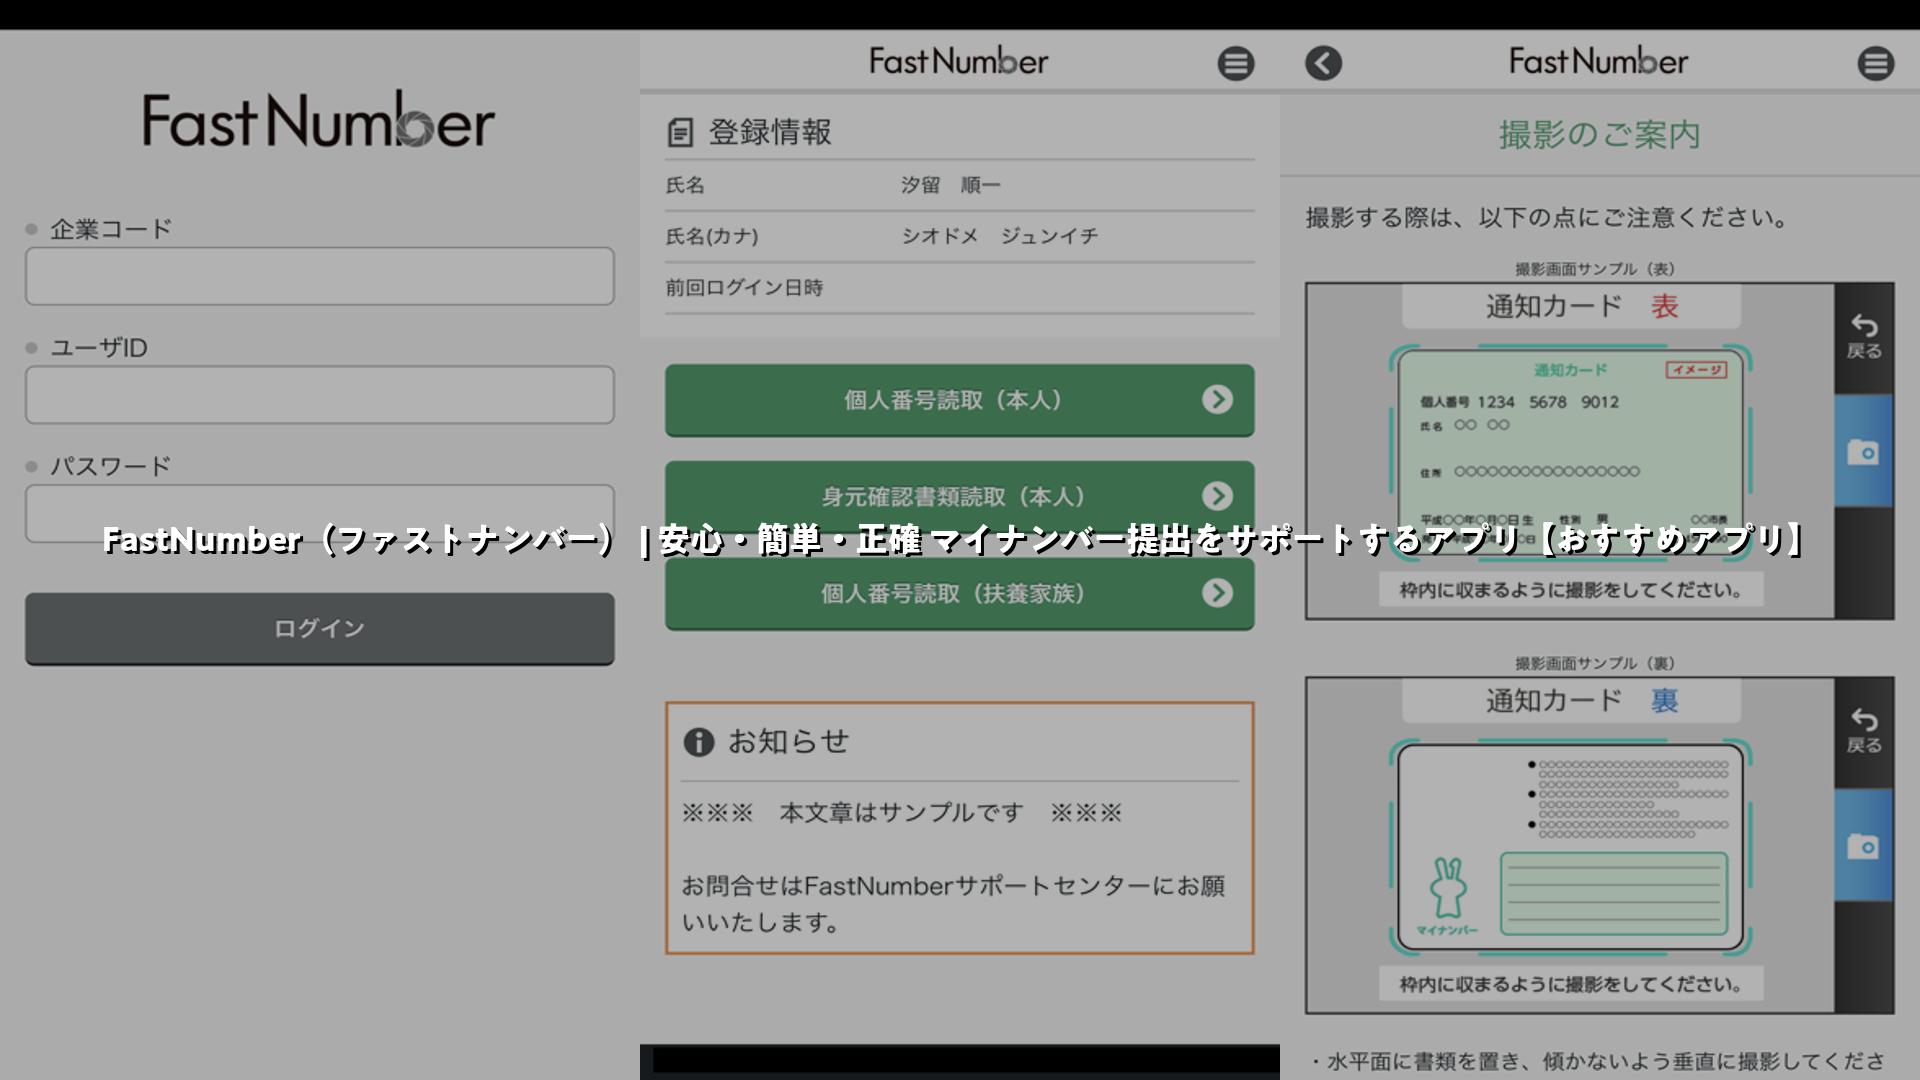Screen dimensions: 1920x1080
Task: Click arrow icon on 個人番号読取(扶養家族) button
Action: (1217, 593)
